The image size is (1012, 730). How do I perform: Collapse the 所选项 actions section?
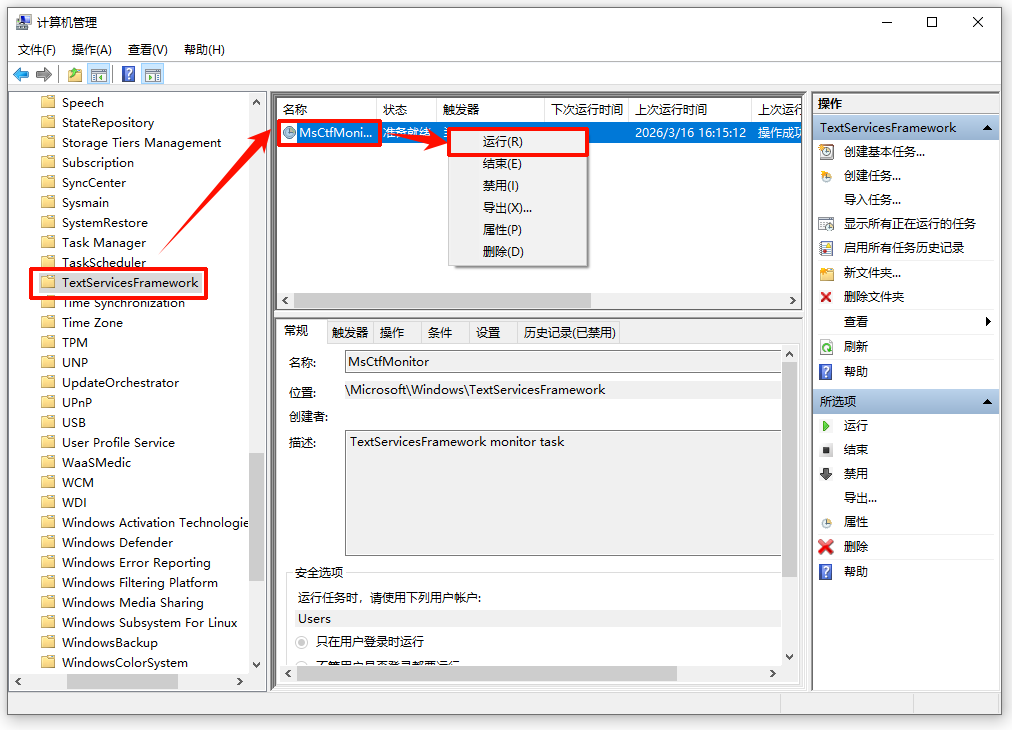986,401
